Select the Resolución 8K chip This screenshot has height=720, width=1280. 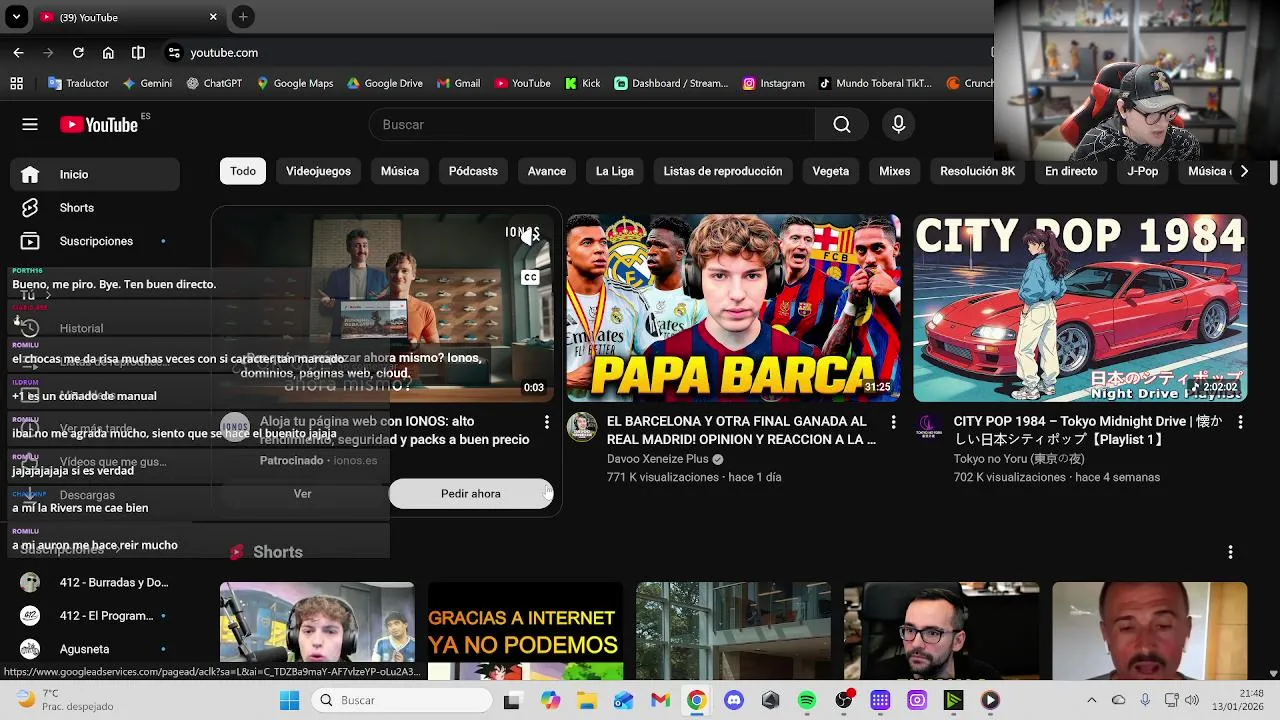tap(978, 171)
